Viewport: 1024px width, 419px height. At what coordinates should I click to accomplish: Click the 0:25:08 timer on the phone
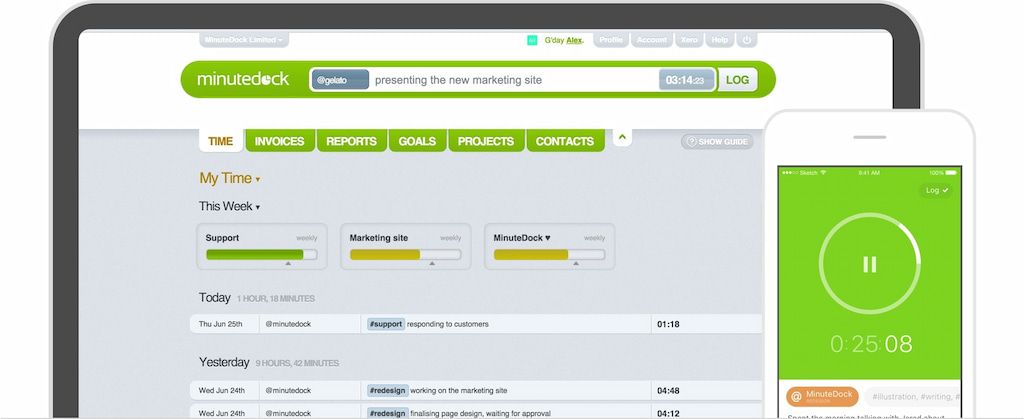[871, 344]
